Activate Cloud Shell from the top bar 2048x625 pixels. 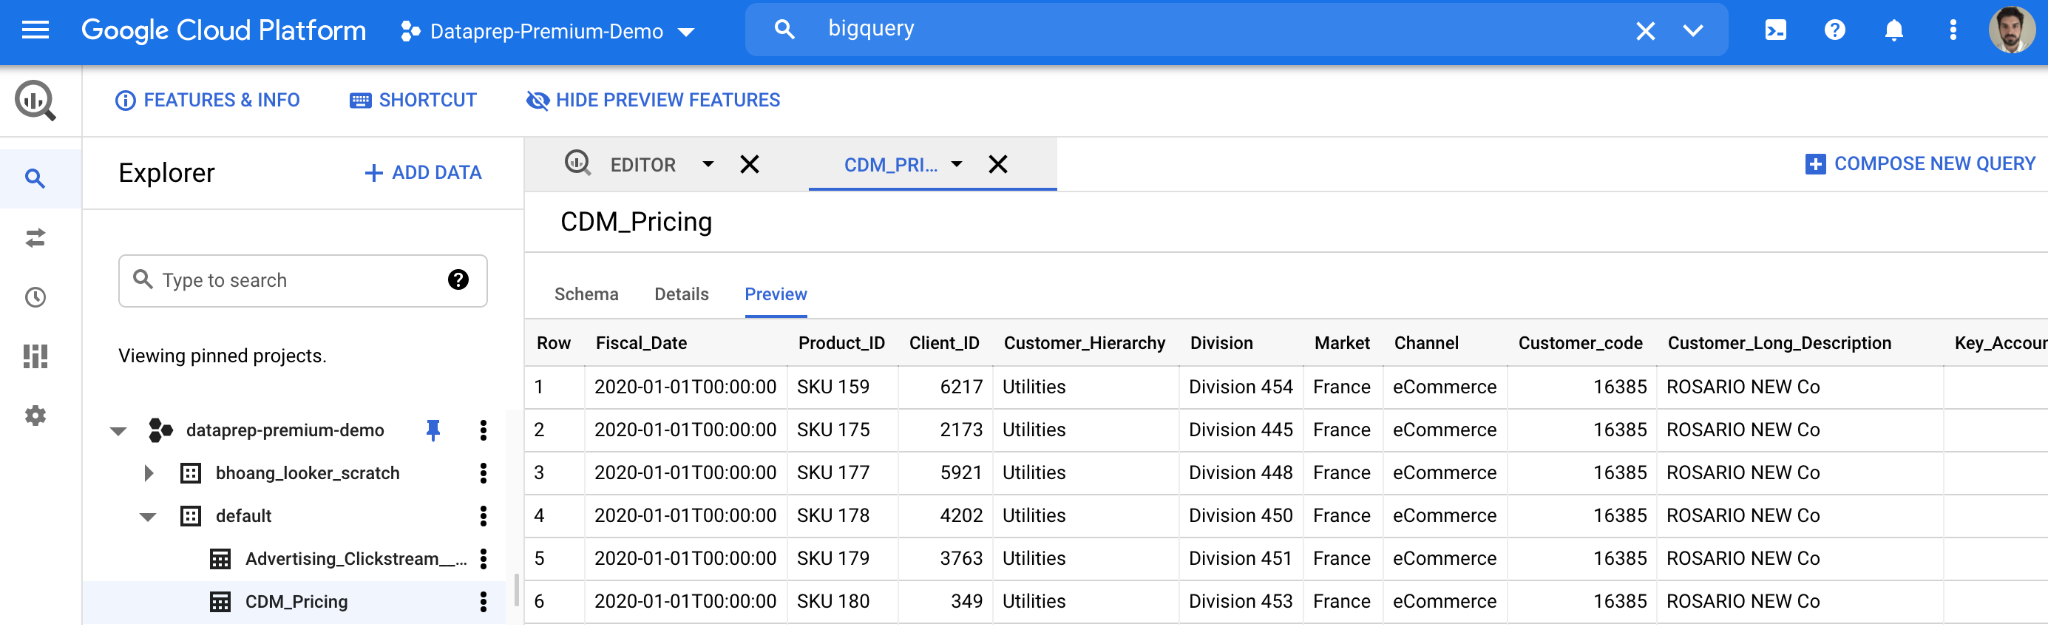(x=1775, y=30)
